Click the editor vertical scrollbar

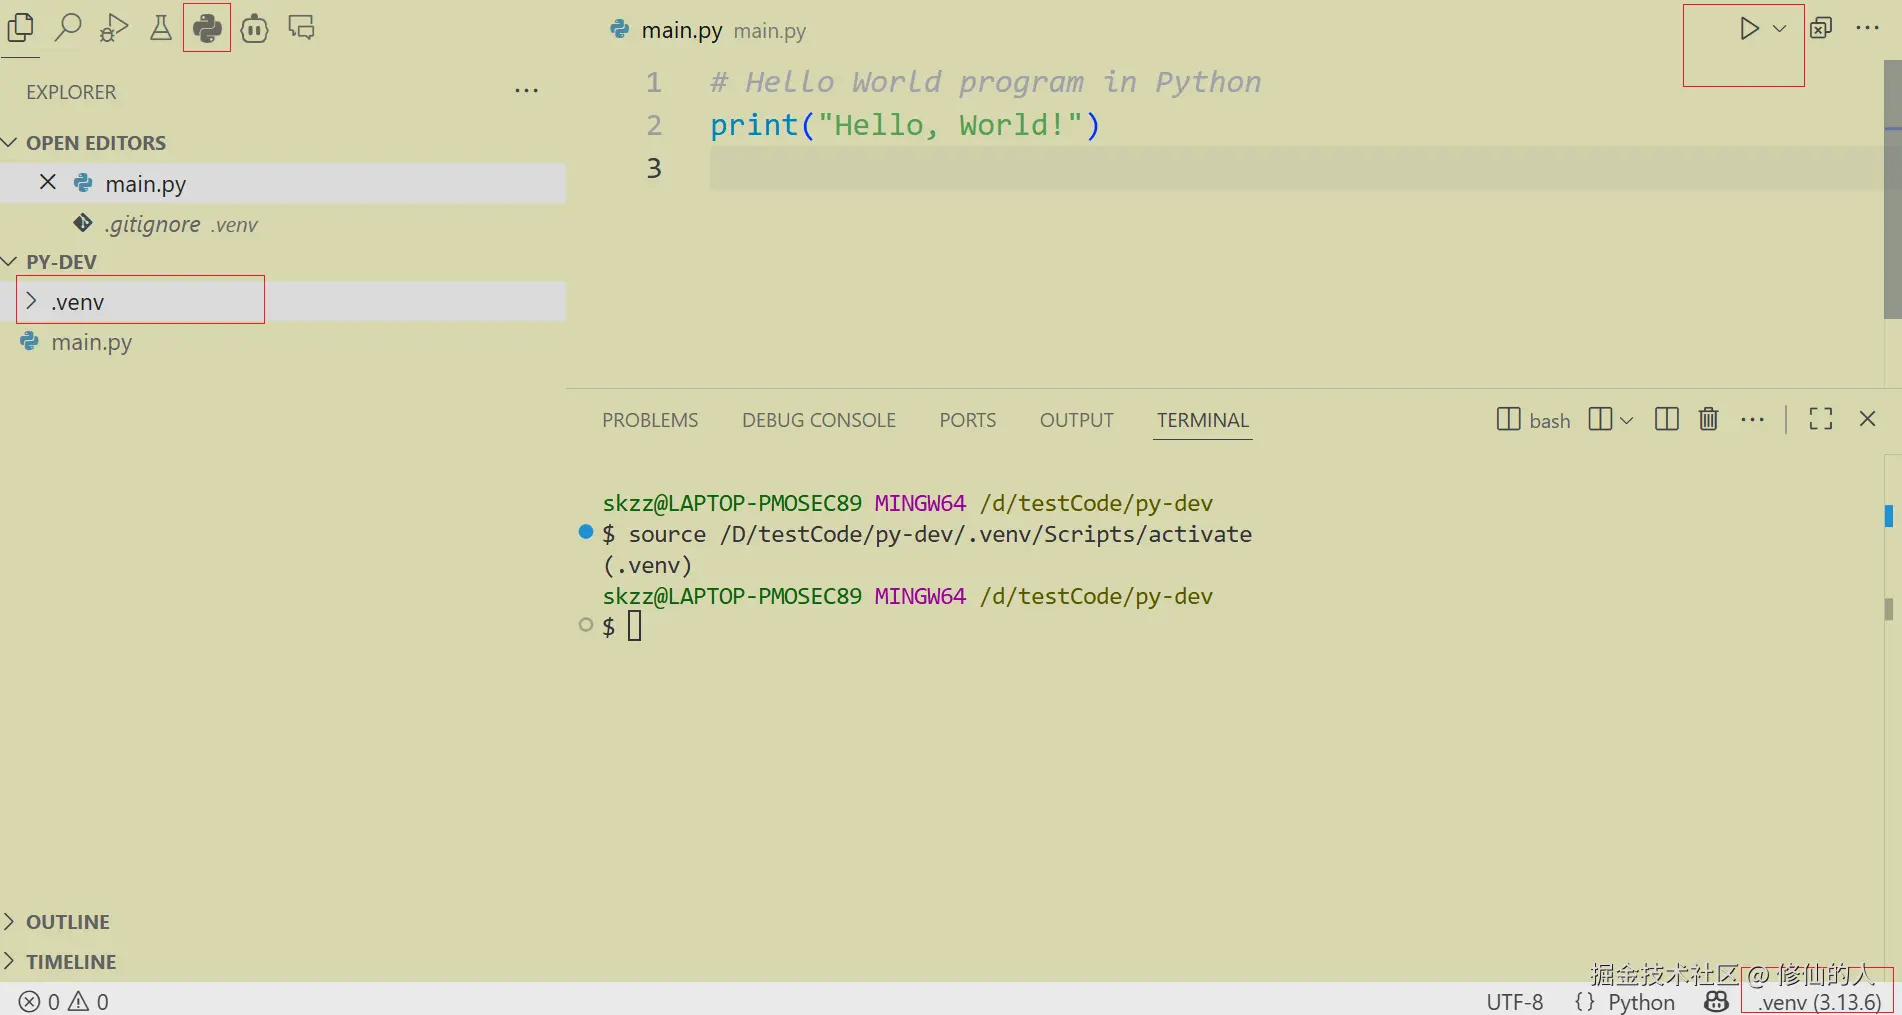[1892, 190]
